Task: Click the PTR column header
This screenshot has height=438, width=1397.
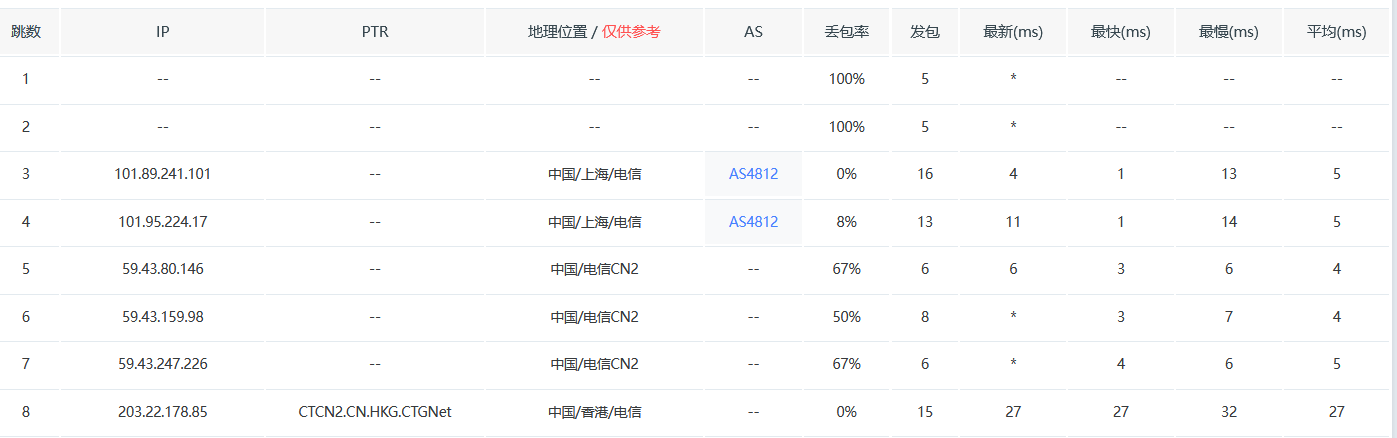Action: [x=375, y=32]
